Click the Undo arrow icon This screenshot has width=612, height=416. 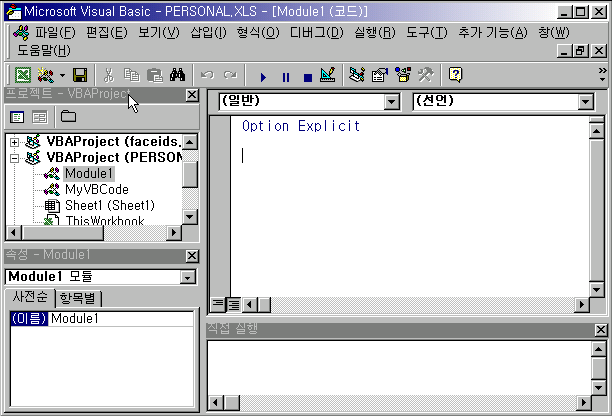click(x=207, y=75)
